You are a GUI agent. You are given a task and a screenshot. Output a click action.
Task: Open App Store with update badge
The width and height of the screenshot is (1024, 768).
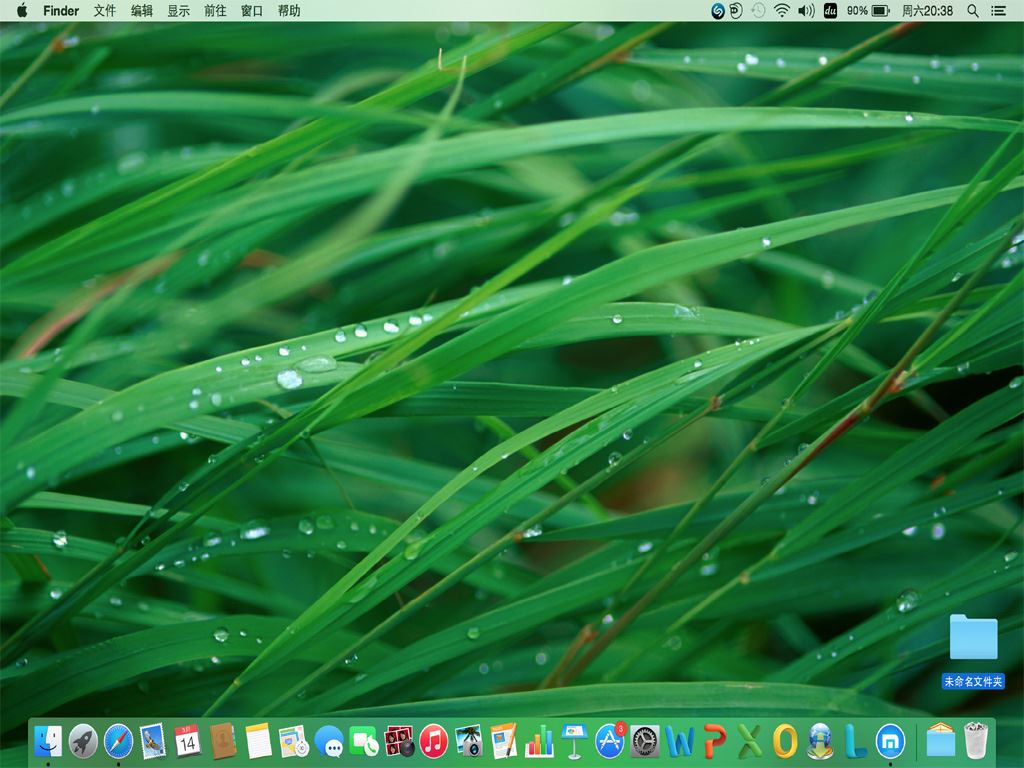pyautogui.click(x=610, y=741)
